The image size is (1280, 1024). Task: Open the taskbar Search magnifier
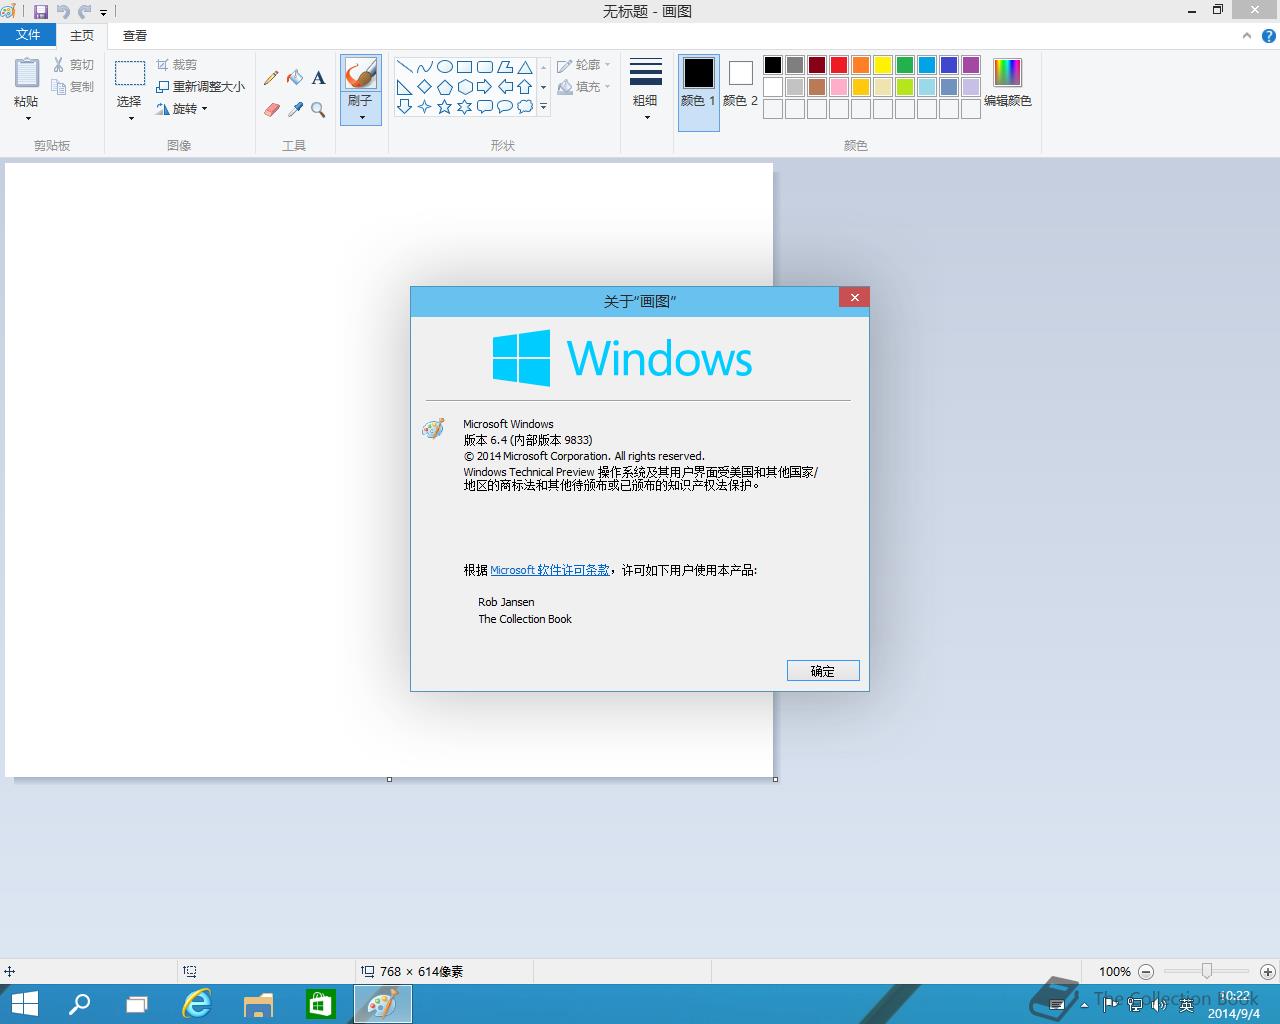[79, 1004]
